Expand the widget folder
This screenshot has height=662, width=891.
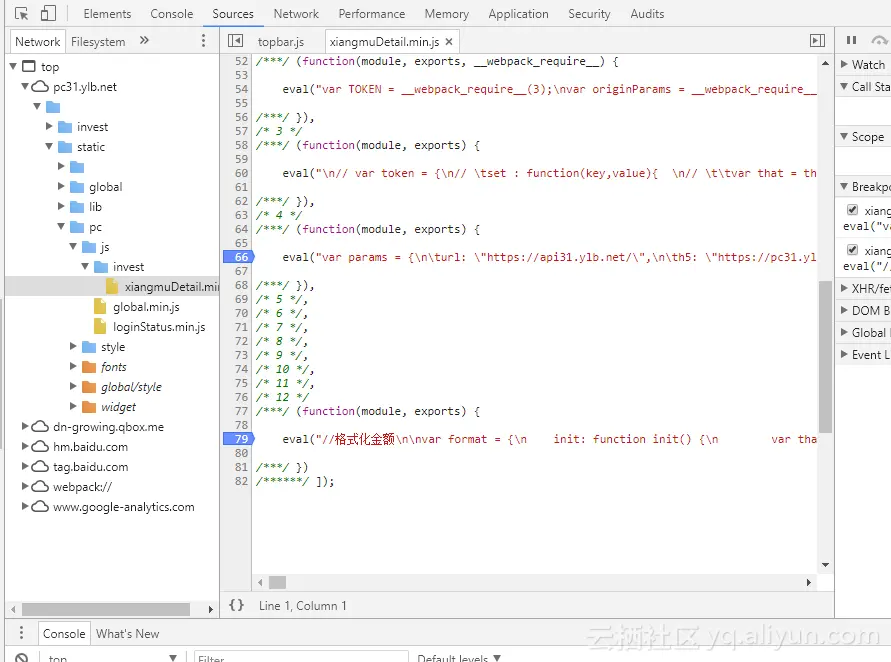pos(73,406)
